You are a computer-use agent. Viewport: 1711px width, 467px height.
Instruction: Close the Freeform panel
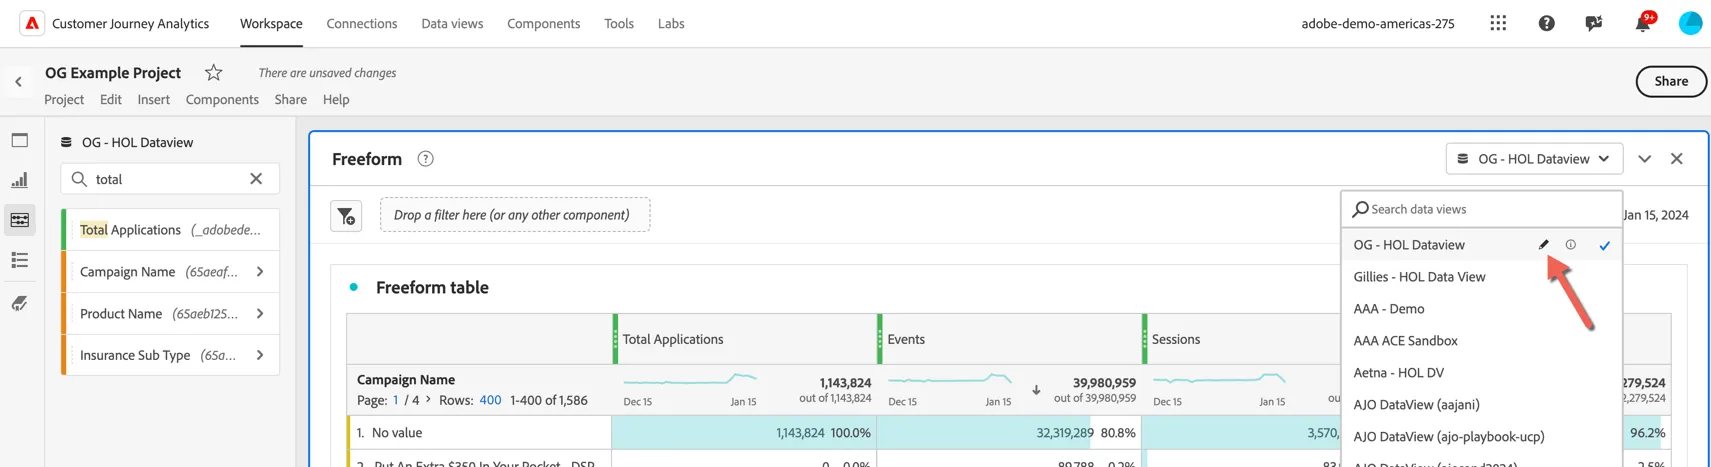coord(1677,159)
